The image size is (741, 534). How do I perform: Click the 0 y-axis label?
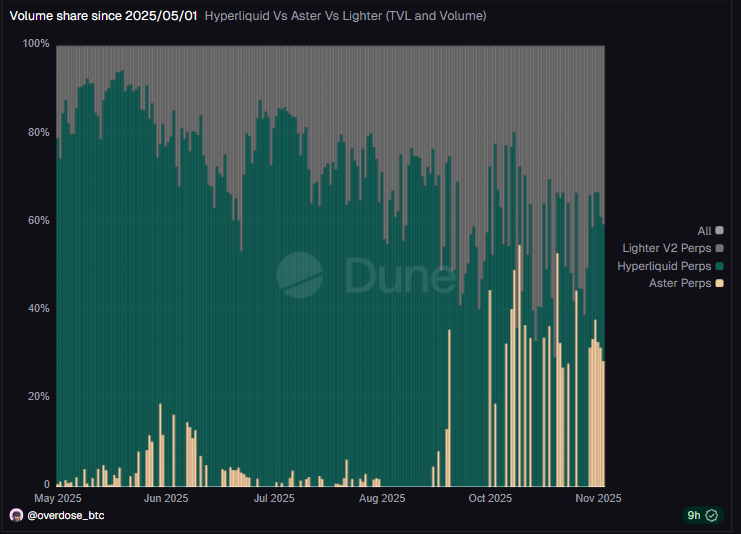tap(47, 484)
